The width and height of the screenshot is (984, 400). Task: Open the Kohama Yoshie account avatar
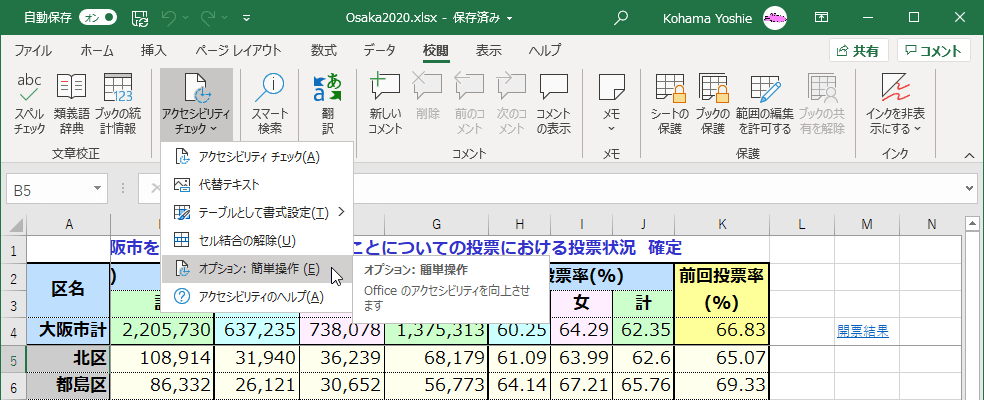(776, 18)
